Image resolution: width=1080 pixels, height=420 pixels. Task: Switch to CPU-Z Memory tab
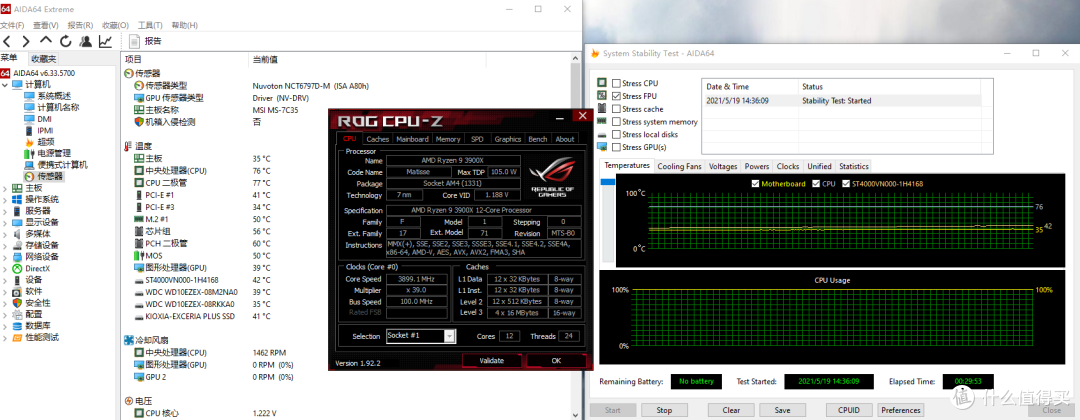pyautogui.click(x=448, y=139)
